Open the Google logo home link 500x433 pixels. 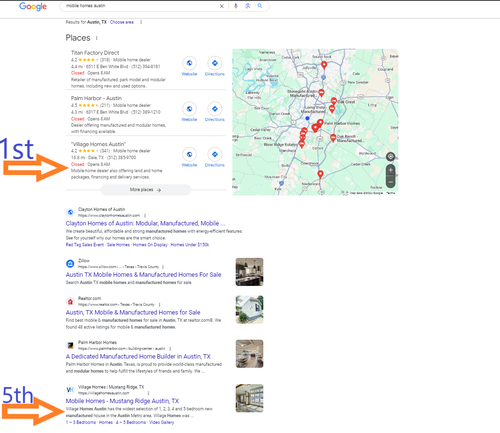coord(33,6)
